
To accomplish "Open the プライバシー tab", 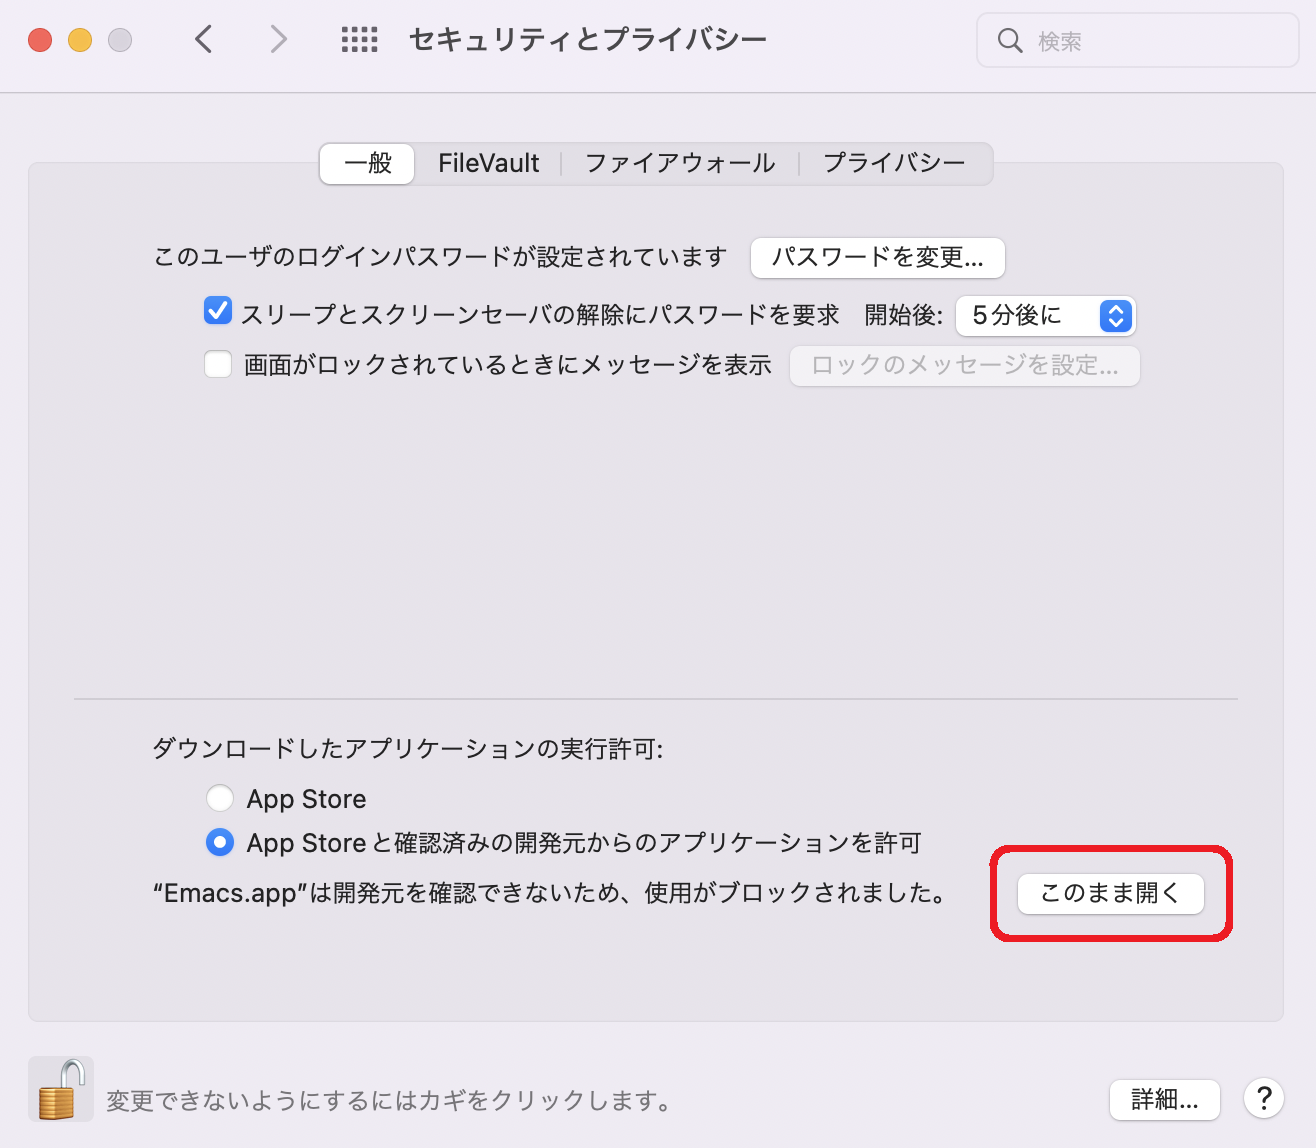I will coord(894,163).
